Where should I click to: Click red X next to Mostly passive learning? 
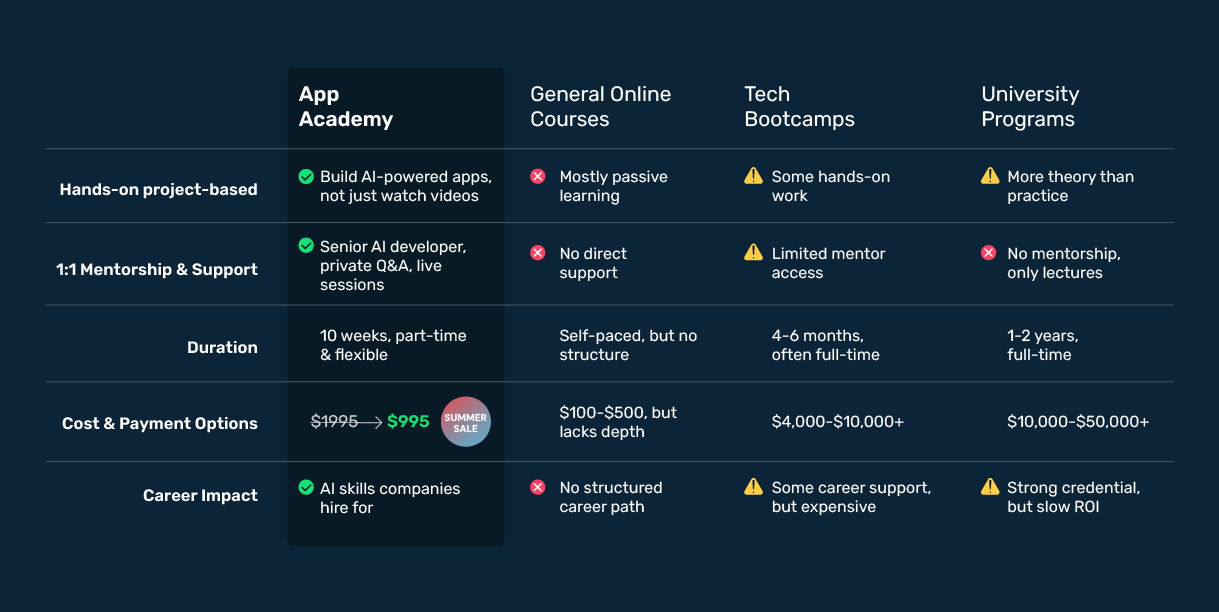tap(538, 177)
